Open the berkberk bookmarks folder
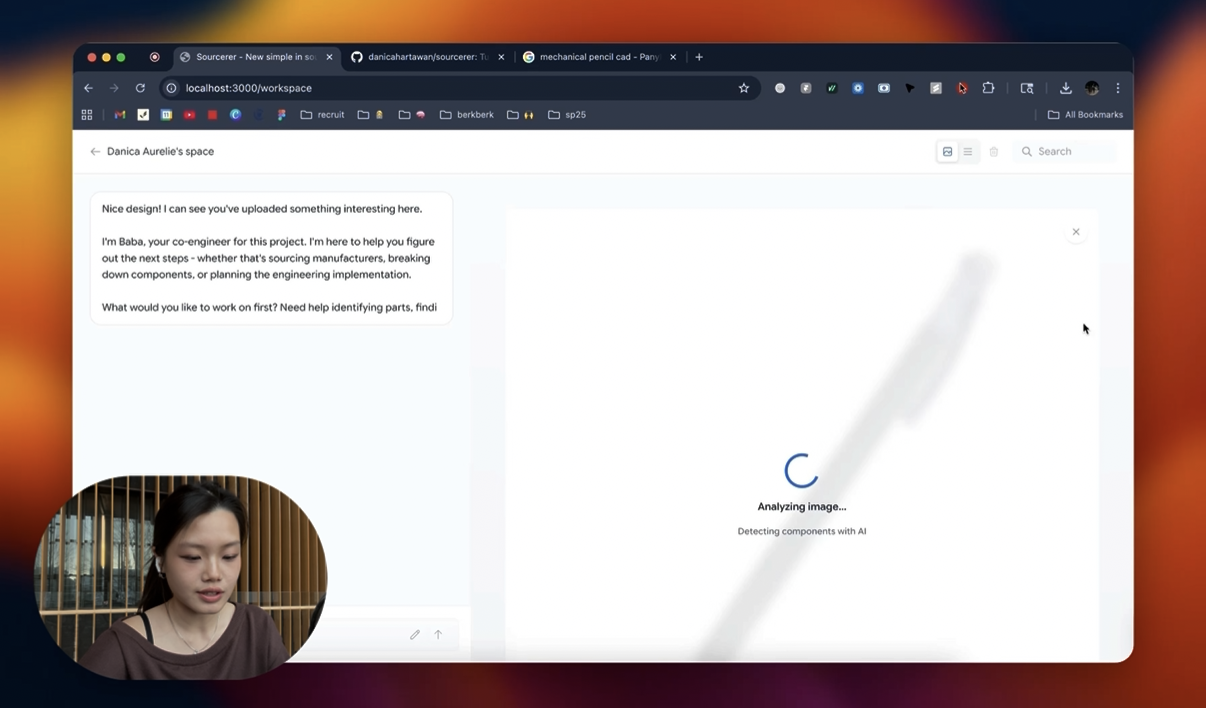Screen dimensions: 1206x708 coord(467,115)
